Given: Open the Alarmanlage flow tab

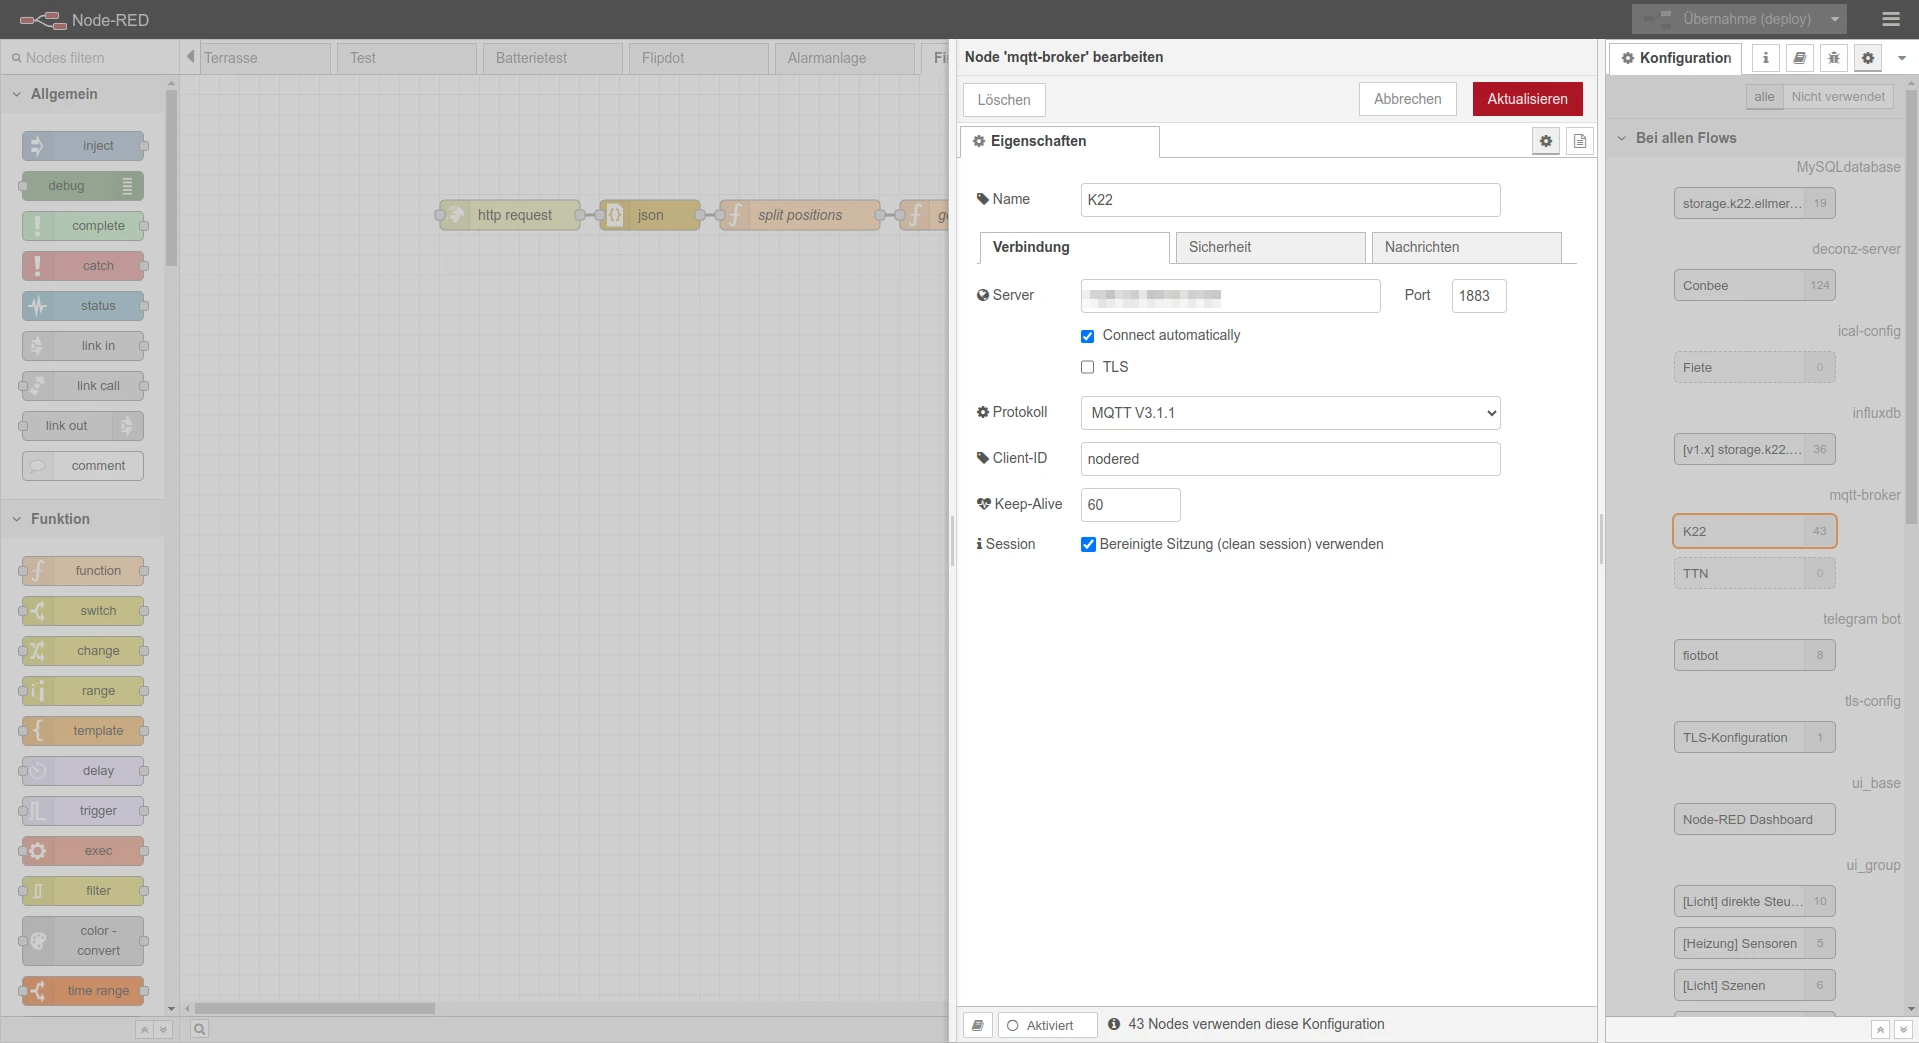Looking at the screenshot, I should (x=844, y=58).
